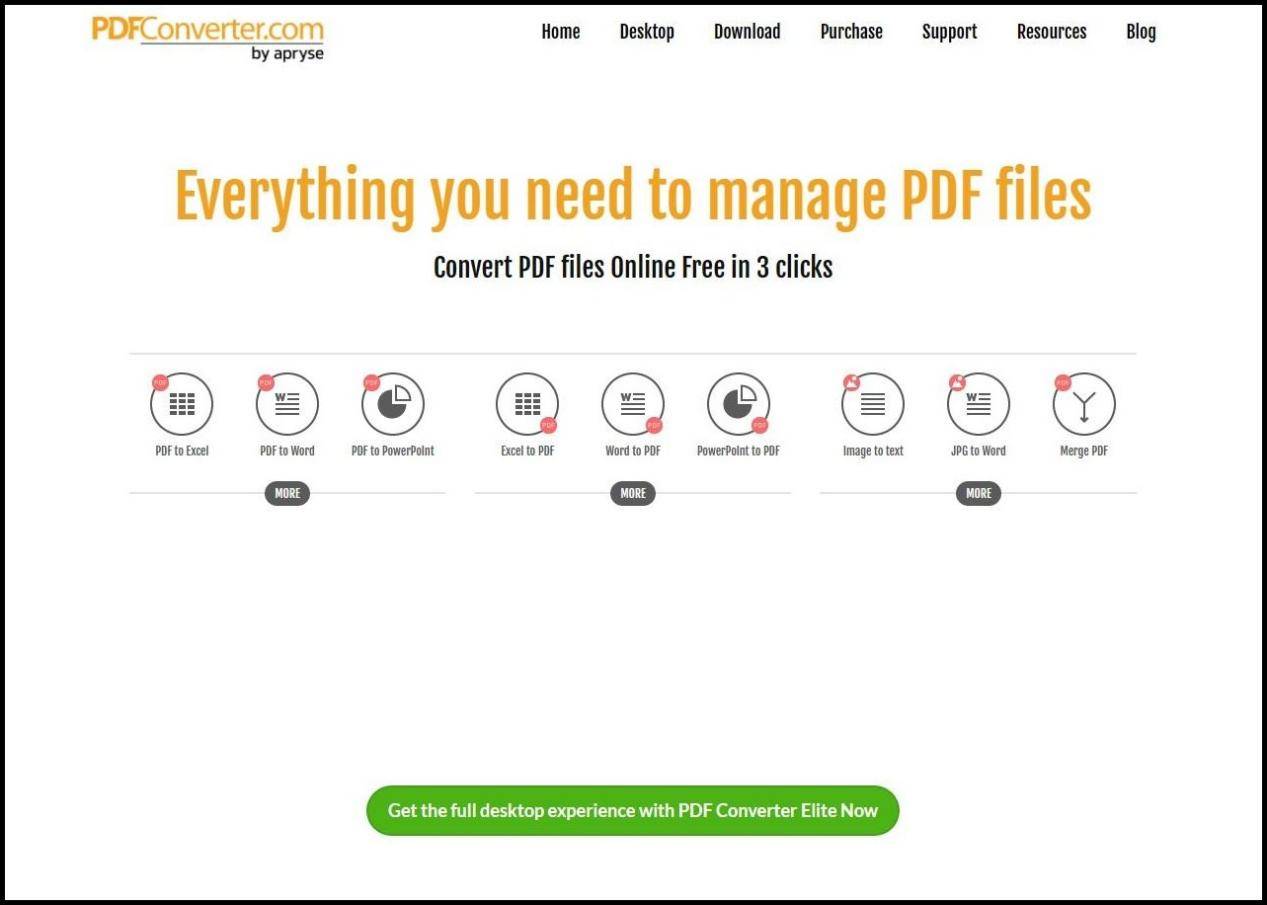Go to the Home menu item
The width and height of the screenshot is (1267, 905).
(x=561, y=32)
